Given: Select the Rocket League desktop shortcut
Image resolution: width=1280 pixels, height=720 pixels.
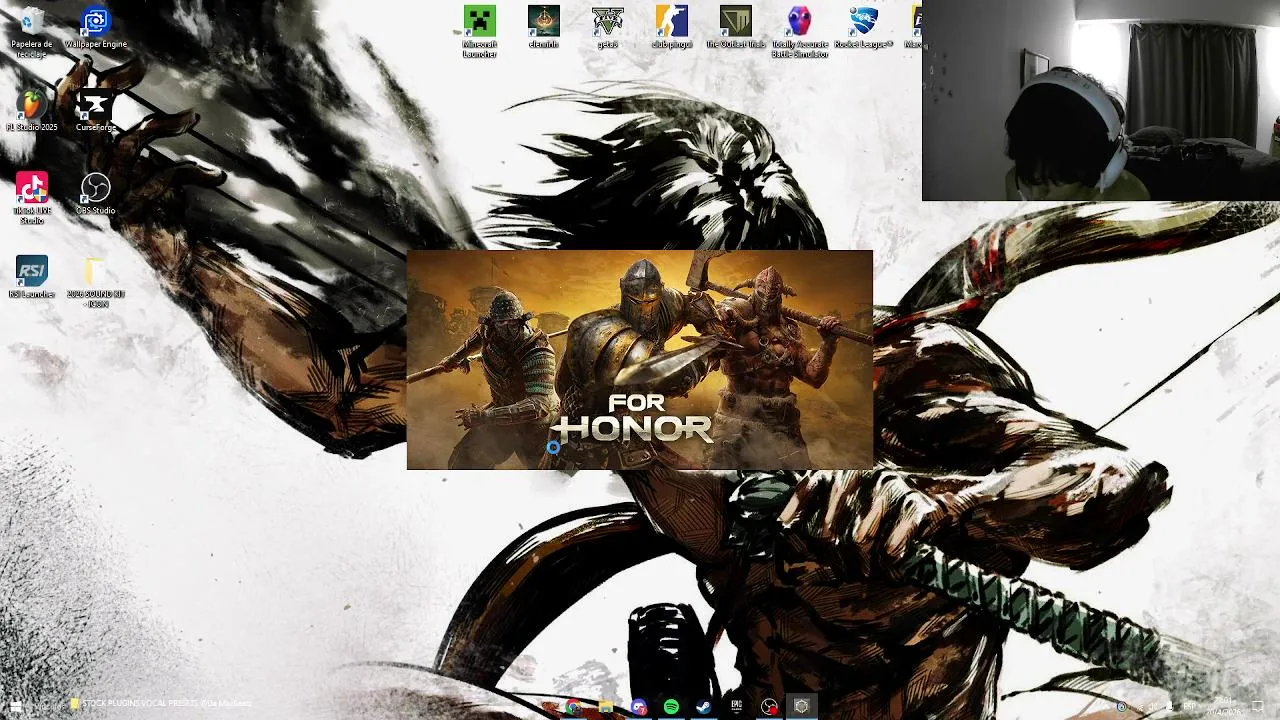Looking at the screenshot, I should pos(864,27).
